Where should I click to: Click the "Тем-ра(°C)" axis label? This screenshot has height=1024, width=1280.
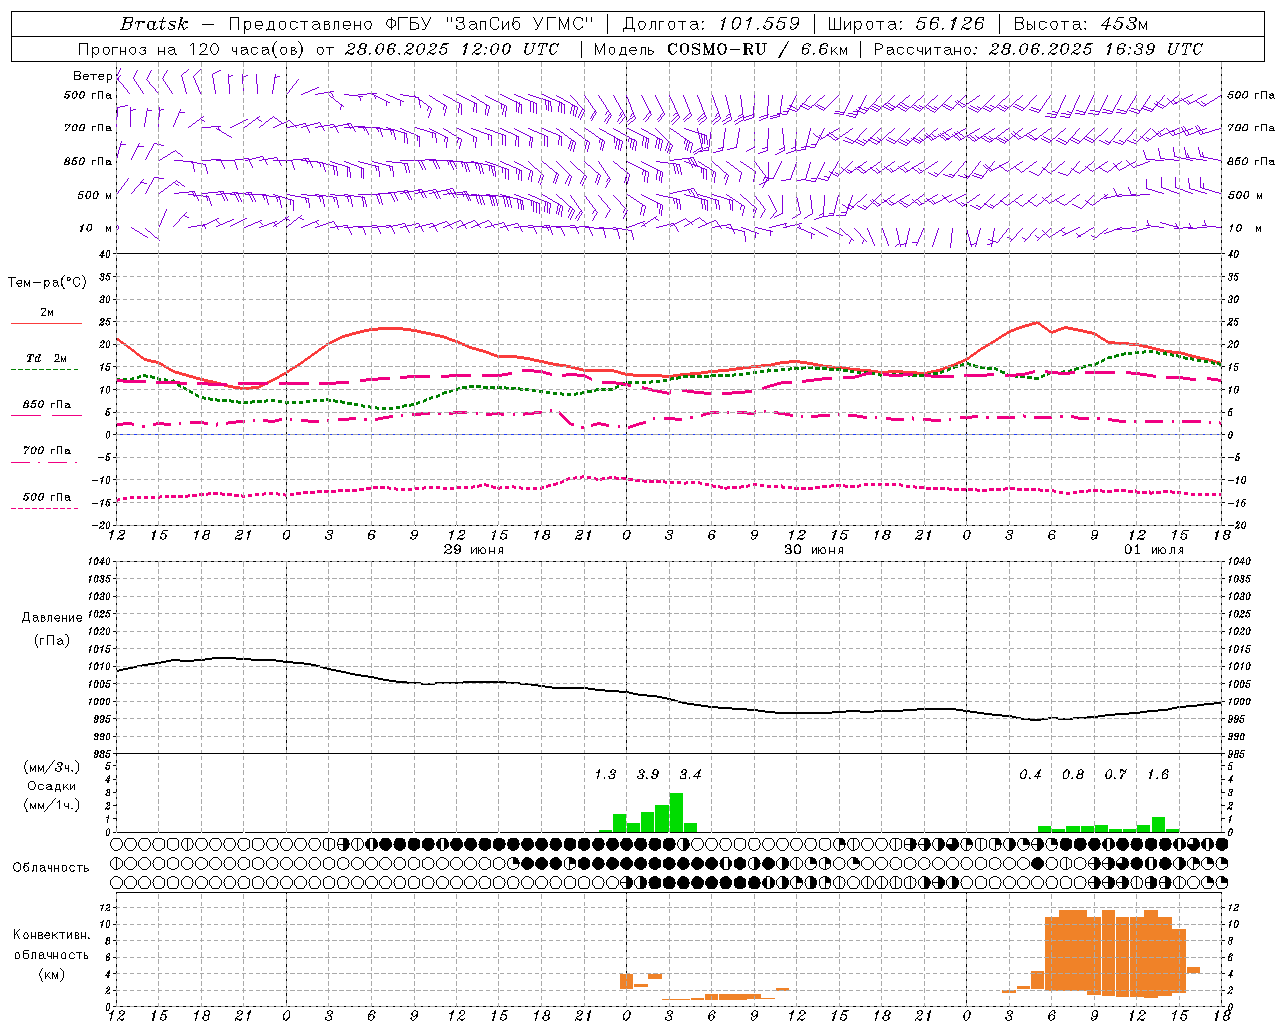(47, 283)
